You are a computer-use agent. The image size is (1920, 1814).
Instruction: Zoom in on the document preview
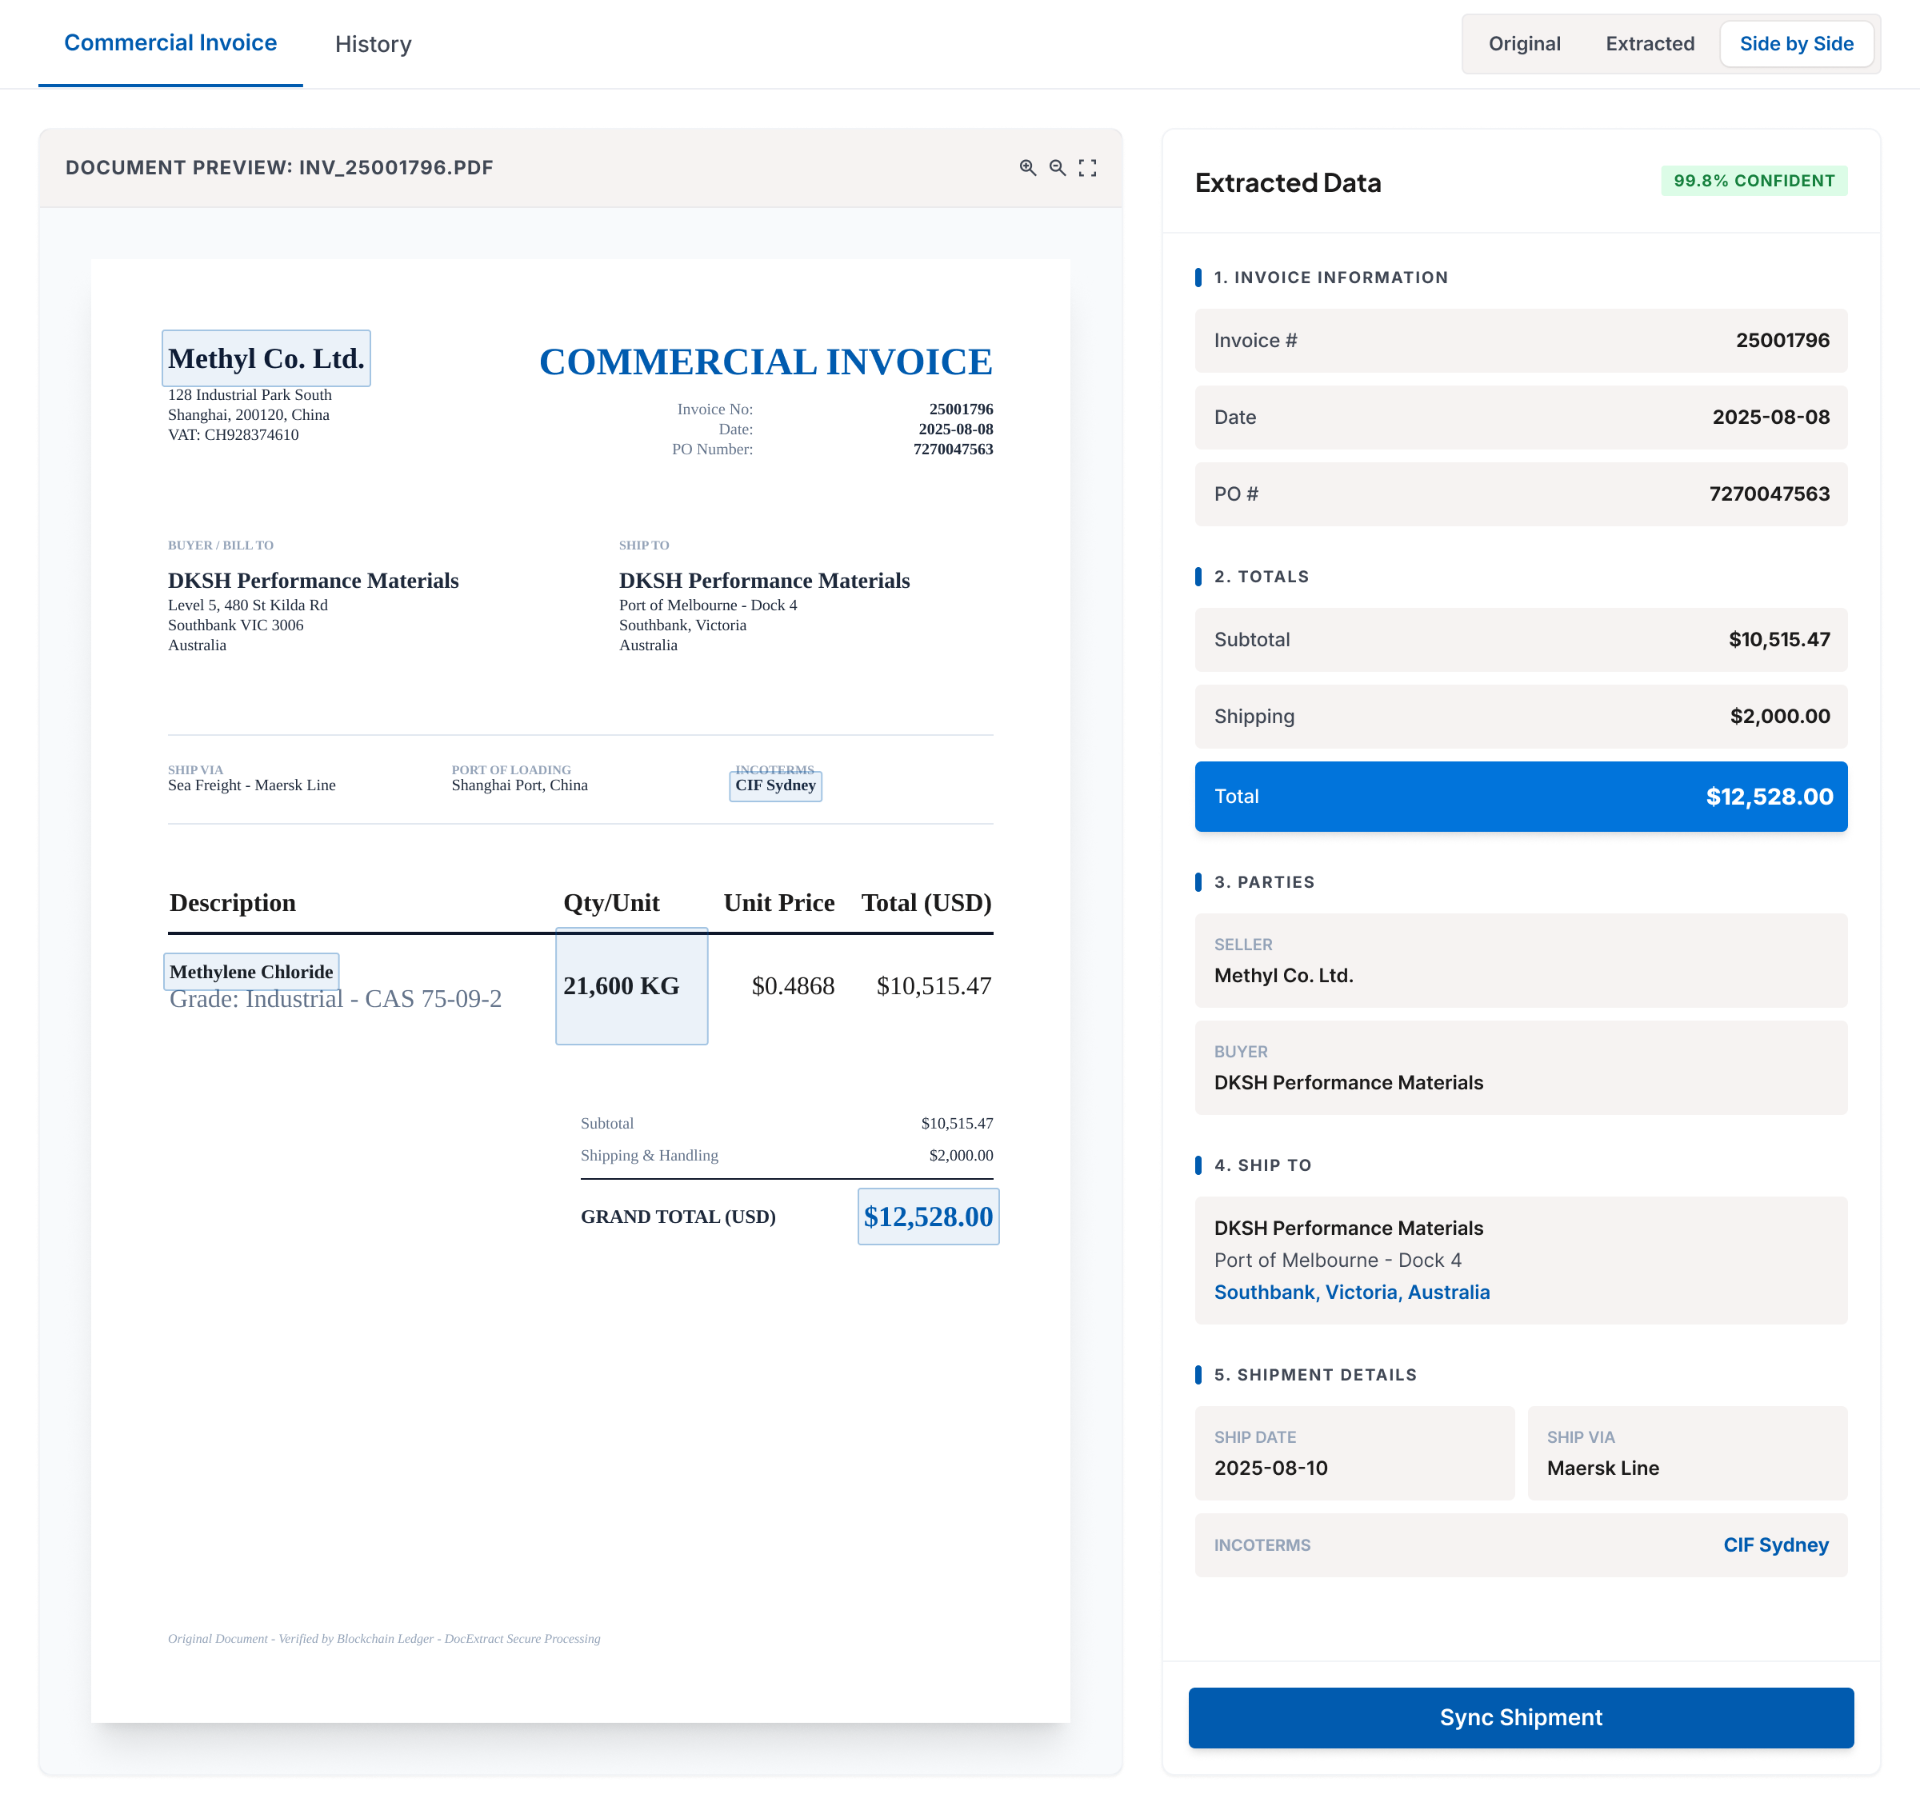pyautogui.click(x=1028, y=168)
